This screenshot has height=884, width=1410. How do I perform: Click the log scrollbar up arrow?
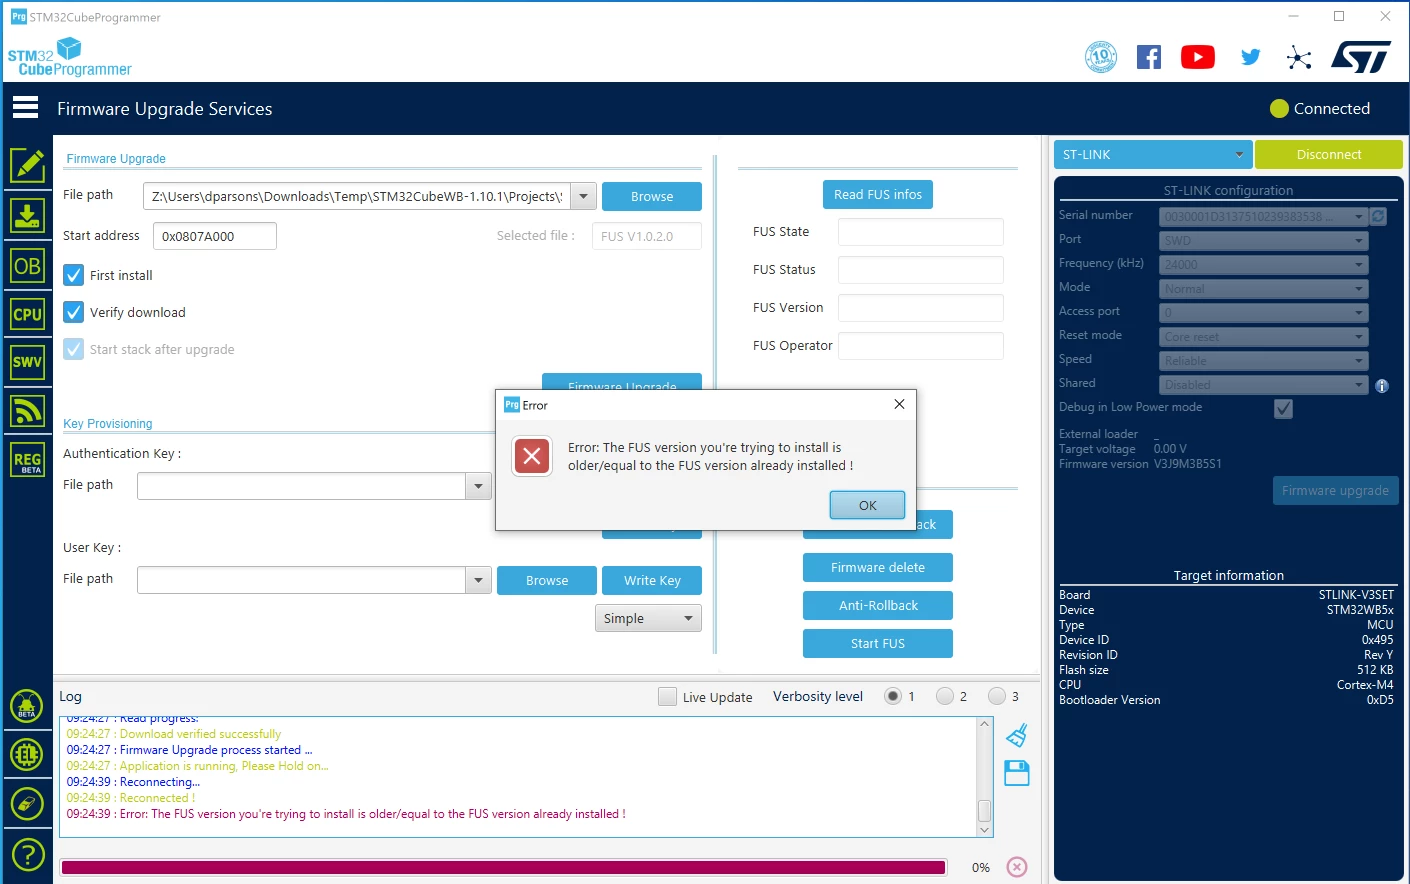[x=984, y=724]
